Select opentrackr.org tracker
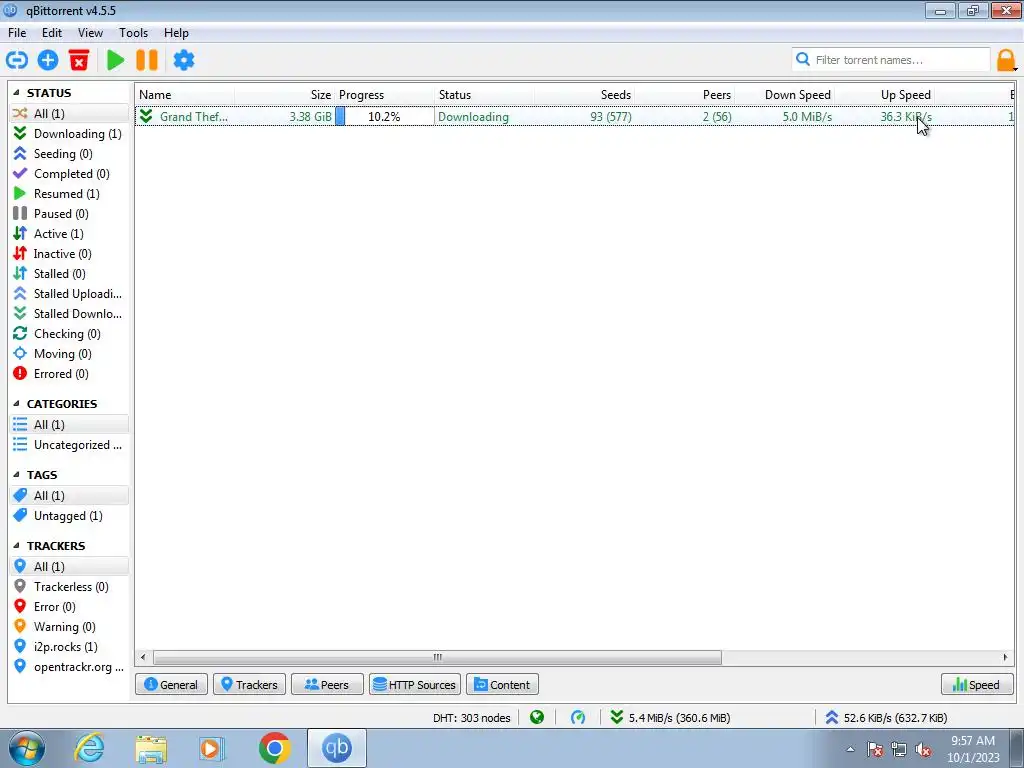1024x768 pixels. [68, 667]
